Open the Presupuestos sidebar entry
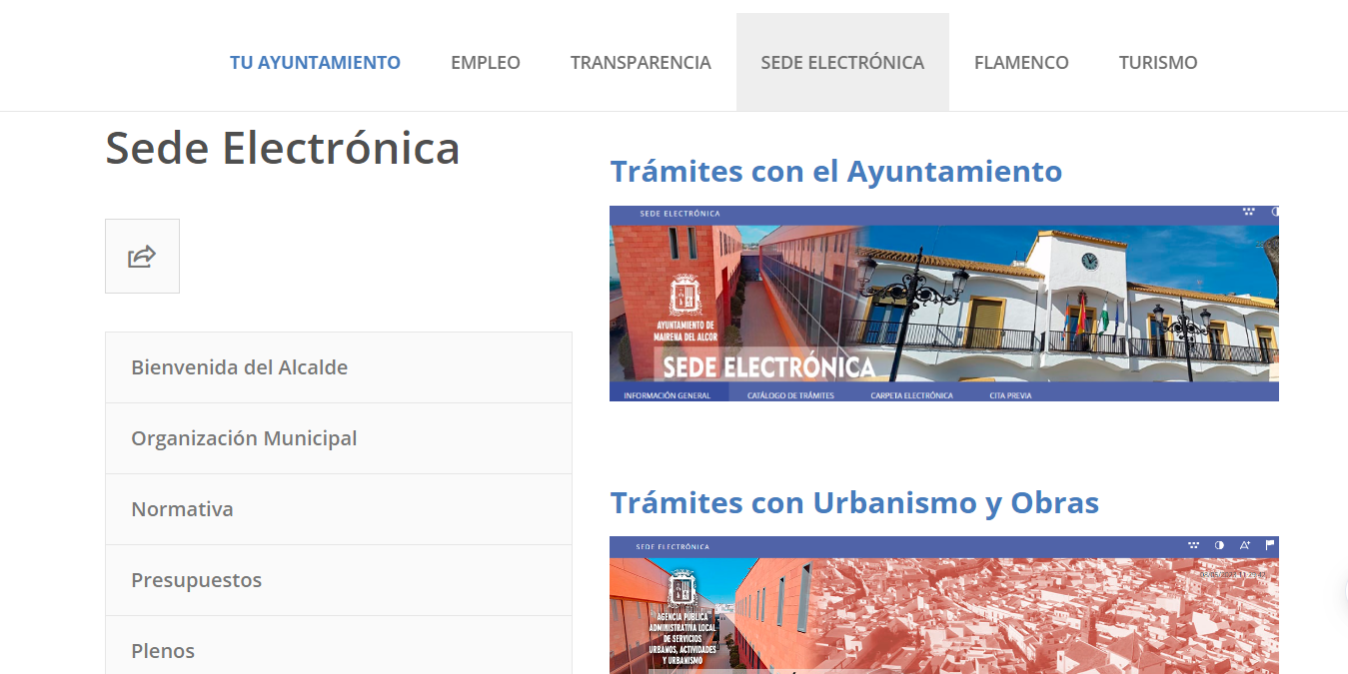Screen dimensions: 1348x674 coord(196,580)
